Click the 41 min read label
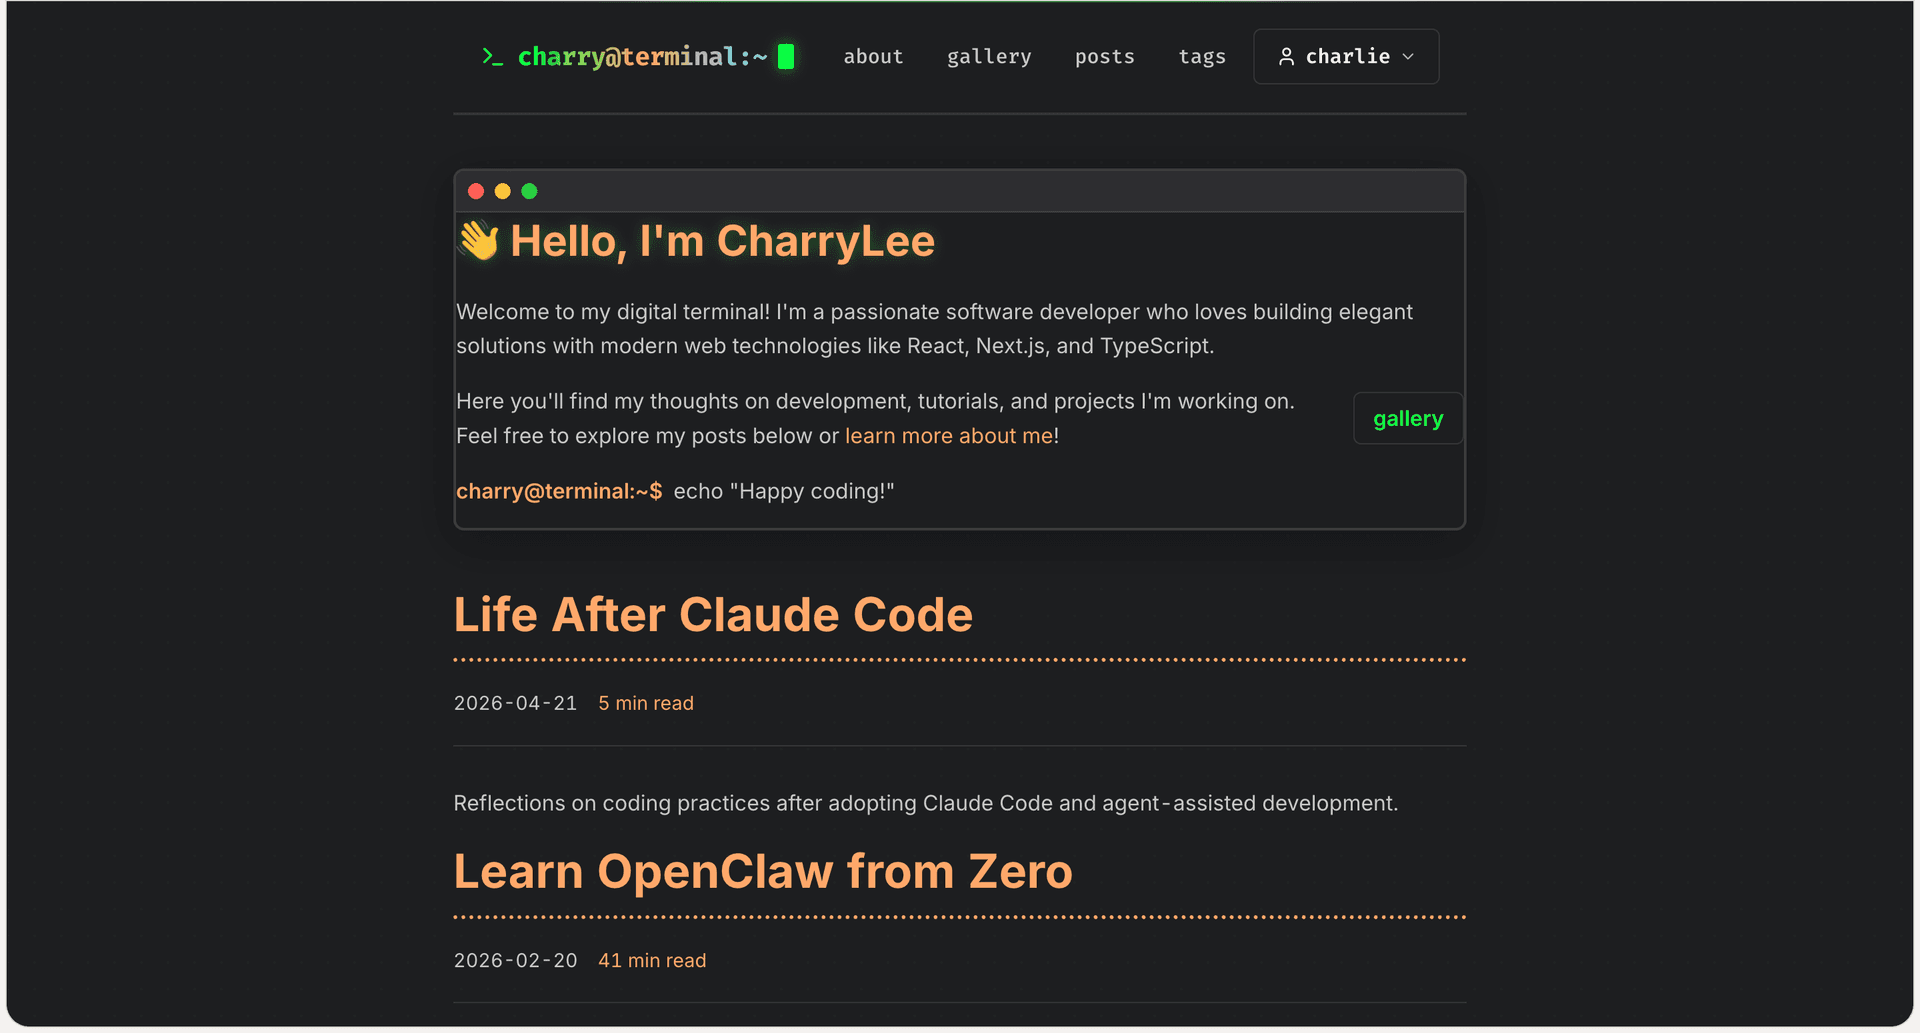Screen dimensions: 1920x1033 652,960
